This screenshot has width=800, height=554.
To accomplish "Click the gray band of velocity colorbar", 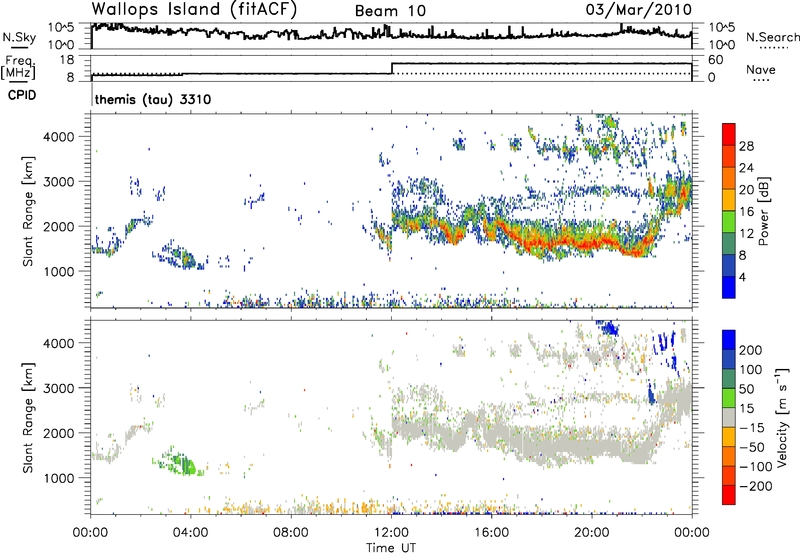I will click(x=729, y=417).
